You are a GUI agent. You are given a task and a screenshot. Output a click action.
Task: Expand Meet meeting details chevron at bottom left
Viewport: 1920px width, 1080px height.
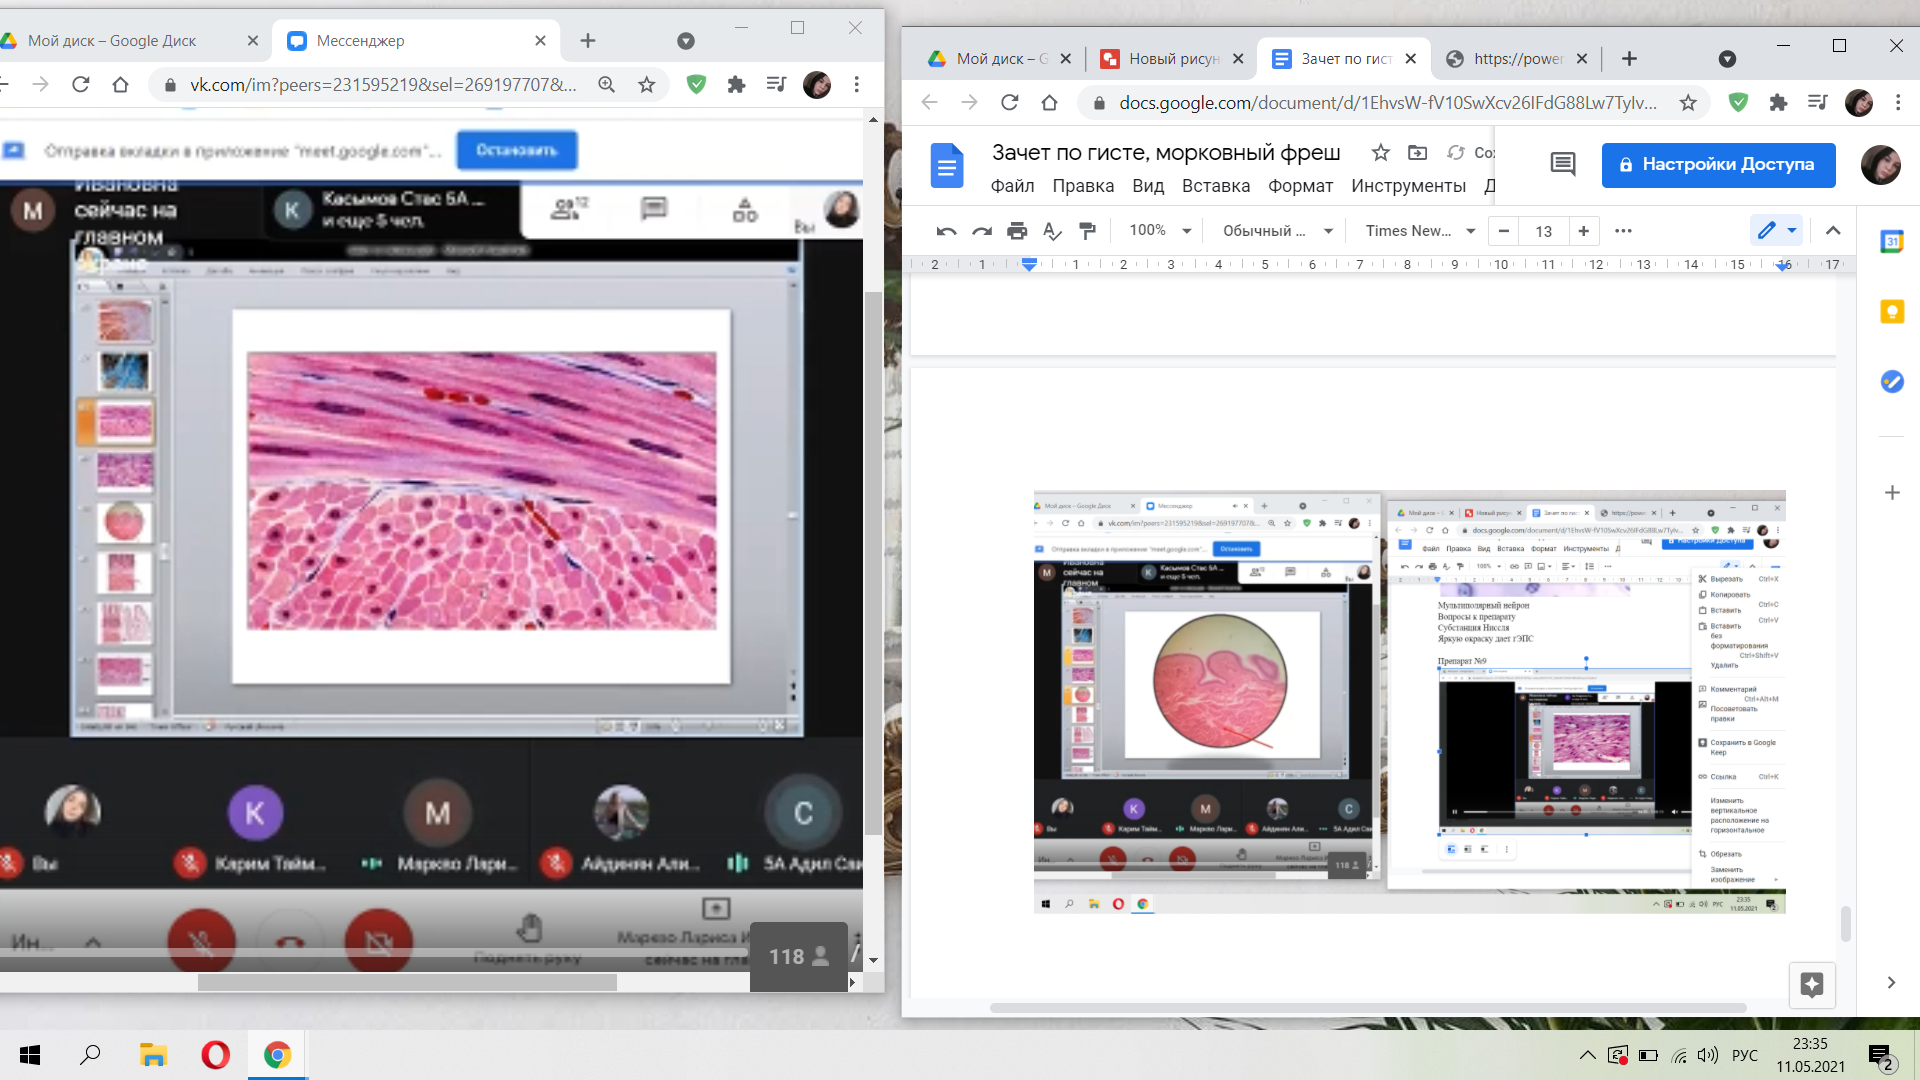pyautogui.click(x=93, y=942)
